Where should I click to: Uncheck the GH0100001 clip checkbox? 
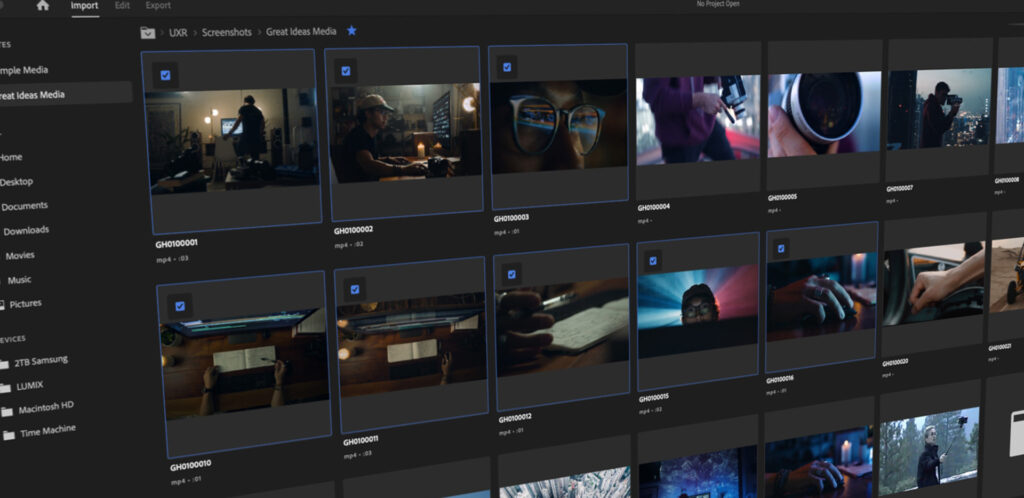pyautogui.click(x=165, y=76)
